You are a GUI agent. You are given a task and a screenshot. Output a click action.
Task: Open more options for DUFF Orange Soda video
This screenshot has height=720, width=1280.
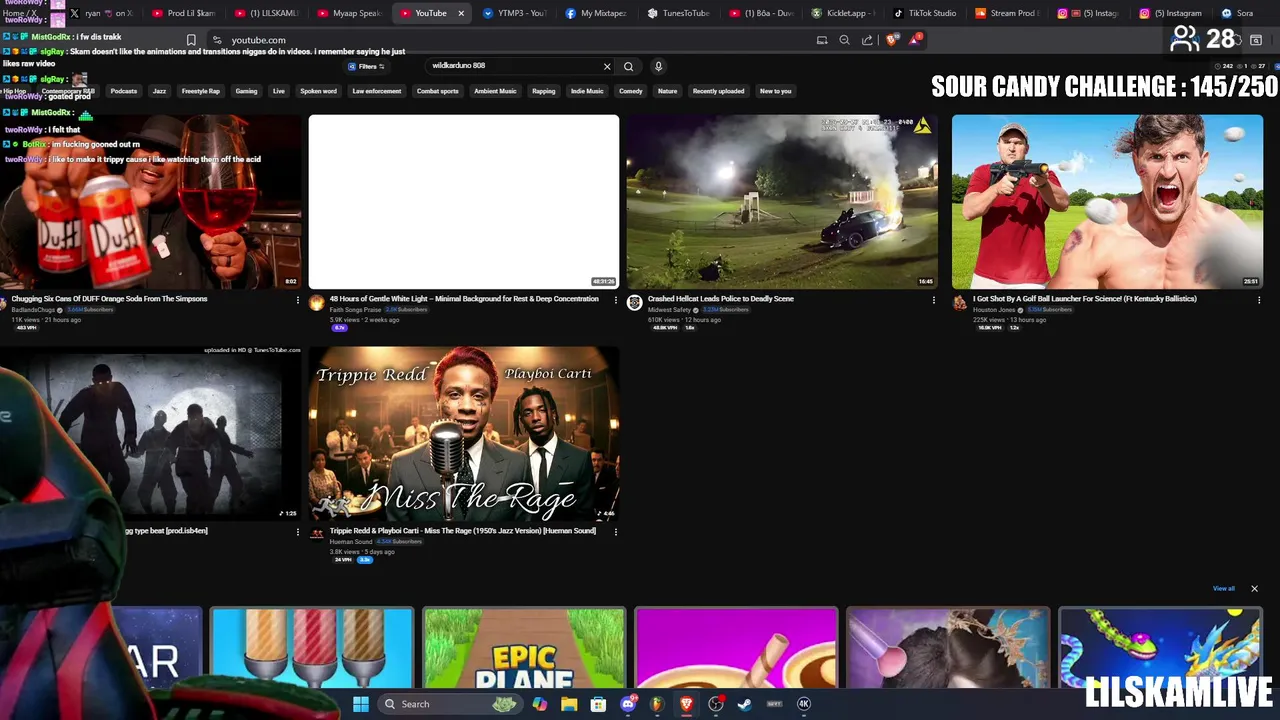pyautogui.click(x=297, y=300)
